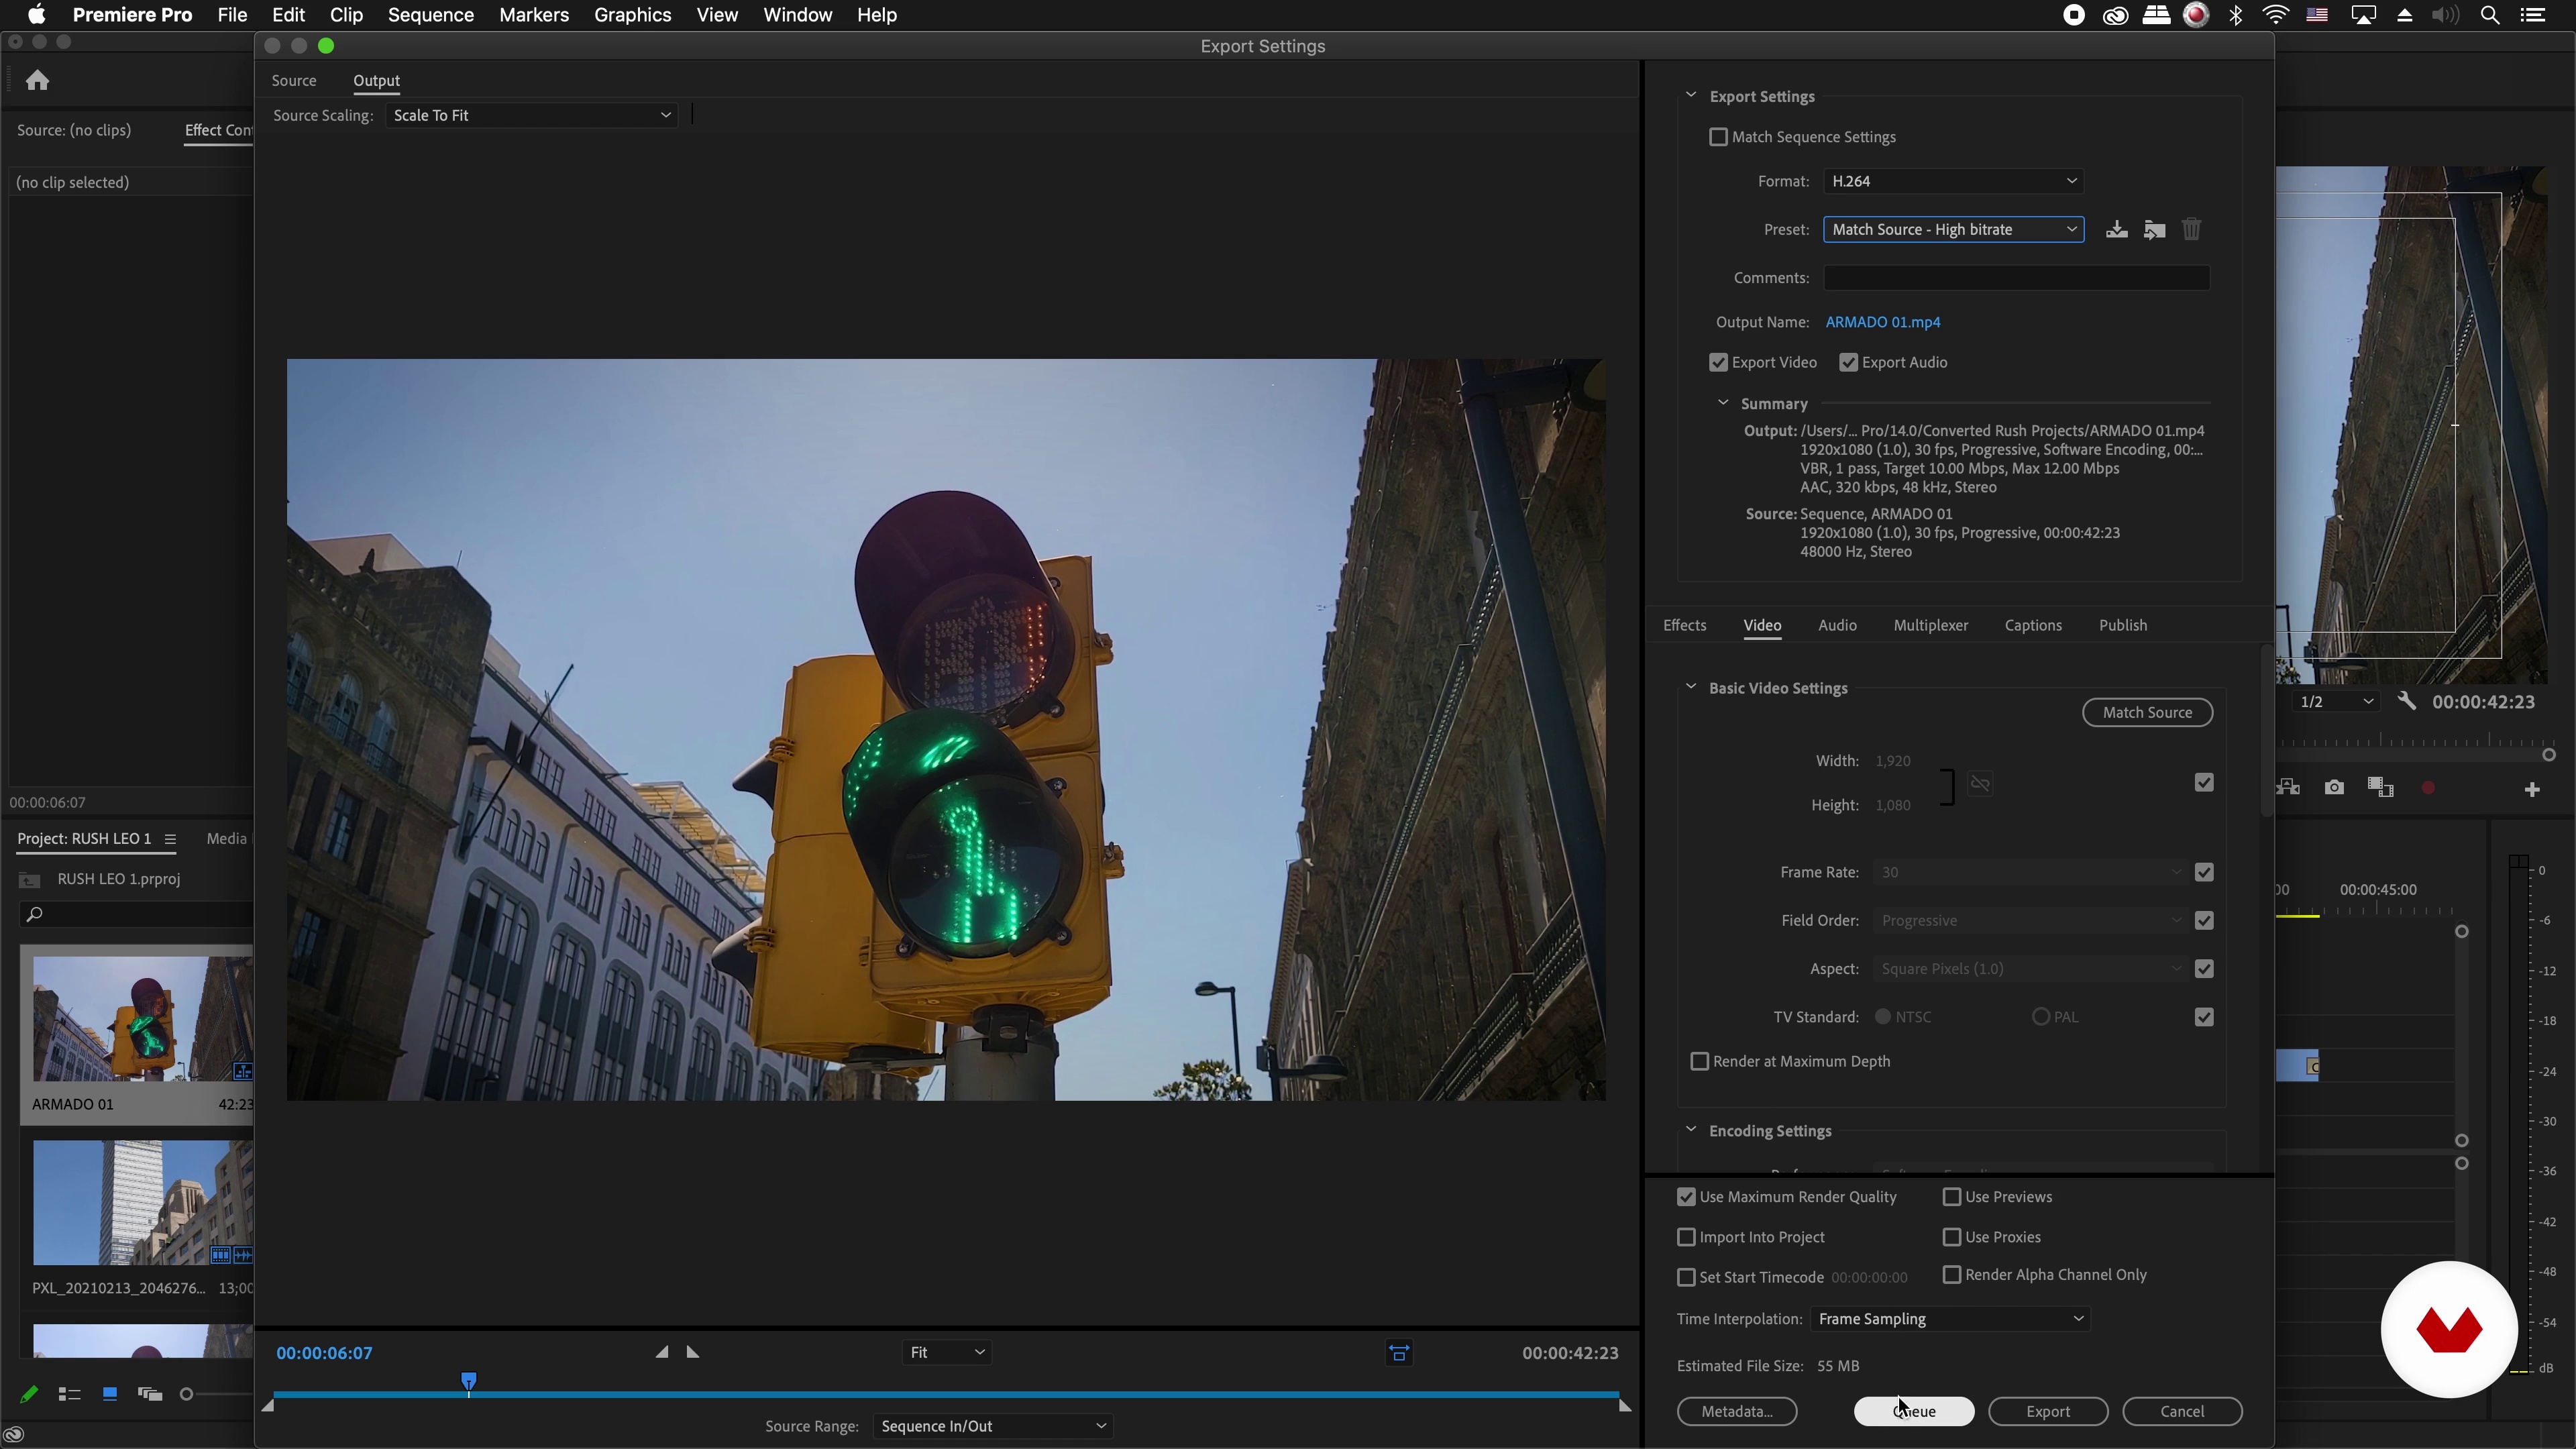Viewport: 2576px width, 1449px height.
Task: Toggle the aspect ratio correction icon
Action: click(x=1399, y=1353)
